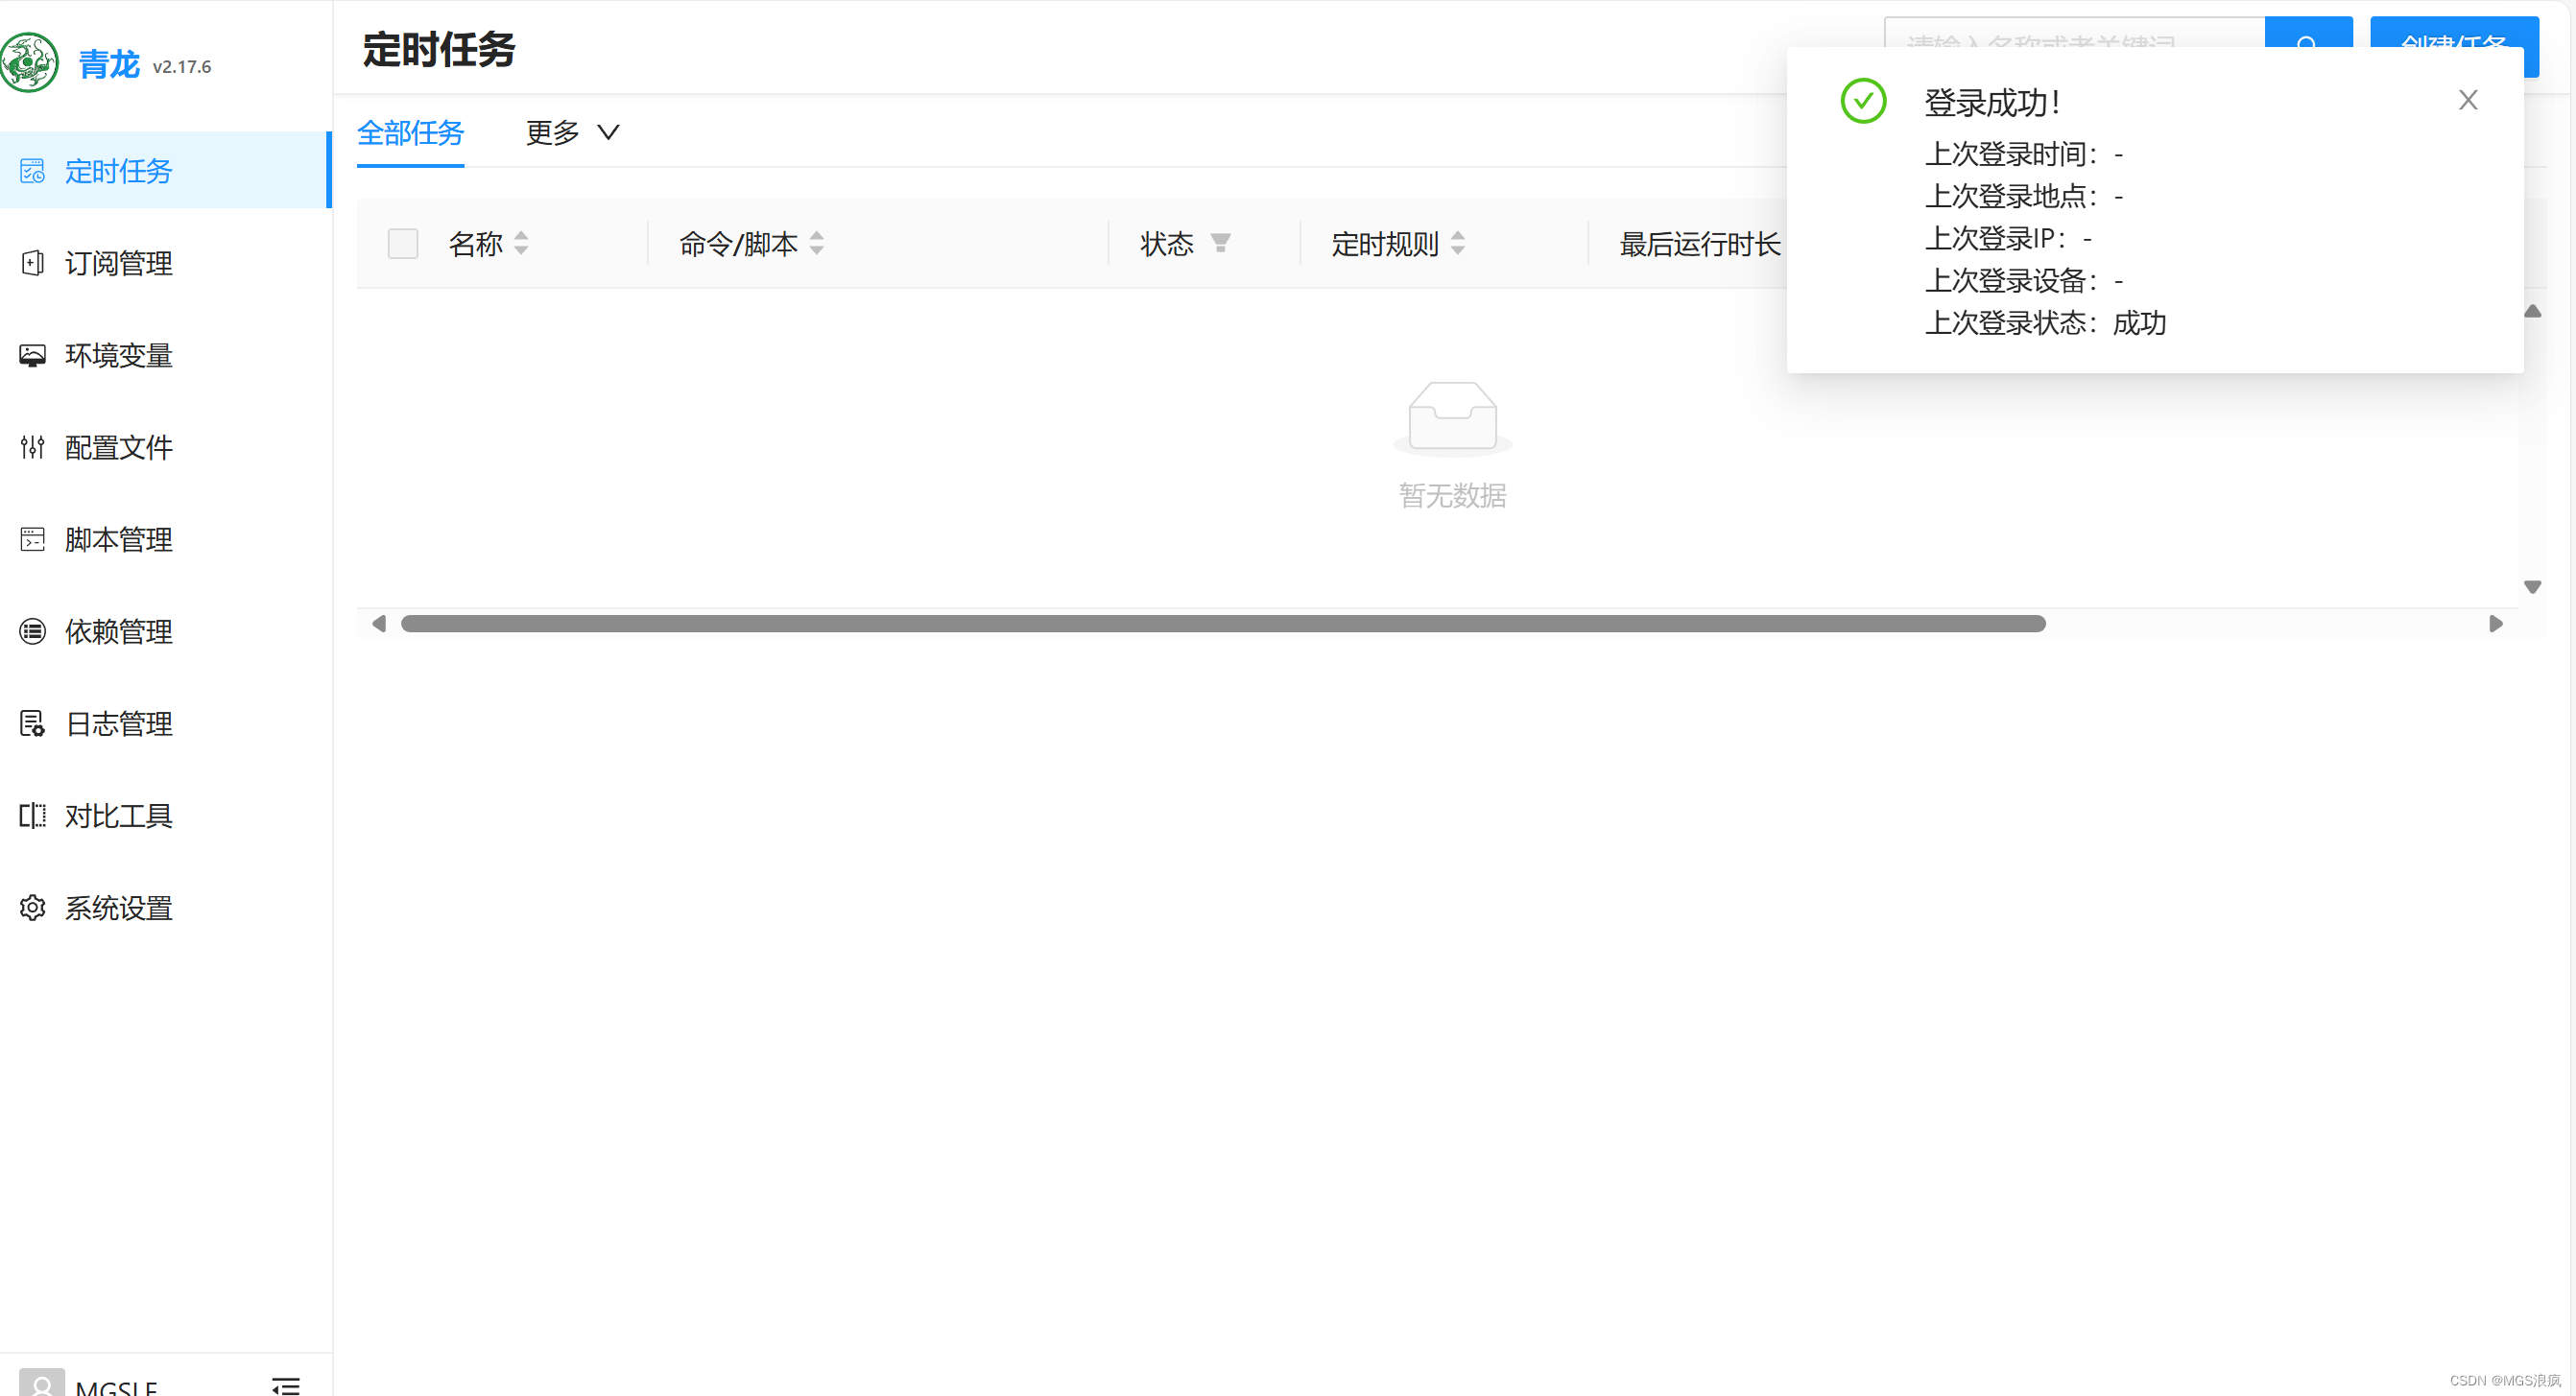Click the 定时任务 sidebar calendar icon
Screen dimensions: 2576x1396
coord(32,171)
